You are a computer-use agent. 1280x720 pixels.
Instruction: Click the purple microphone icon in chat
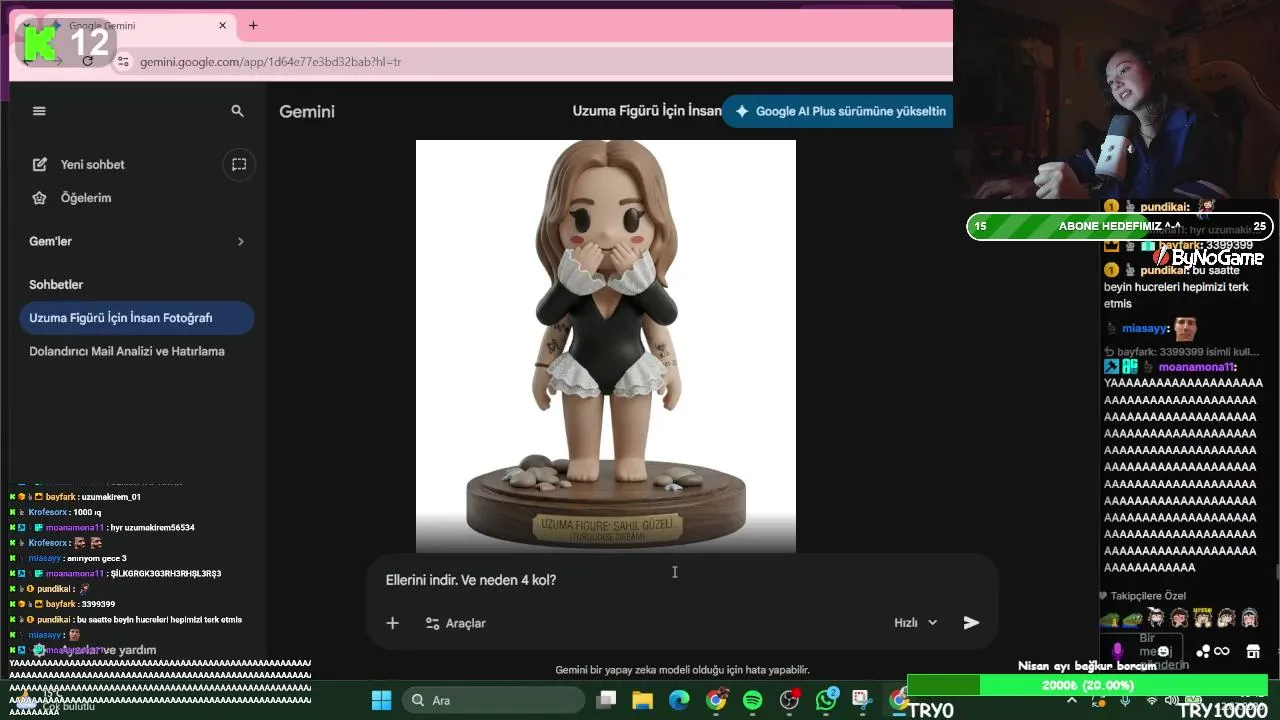coord(1118,651)
